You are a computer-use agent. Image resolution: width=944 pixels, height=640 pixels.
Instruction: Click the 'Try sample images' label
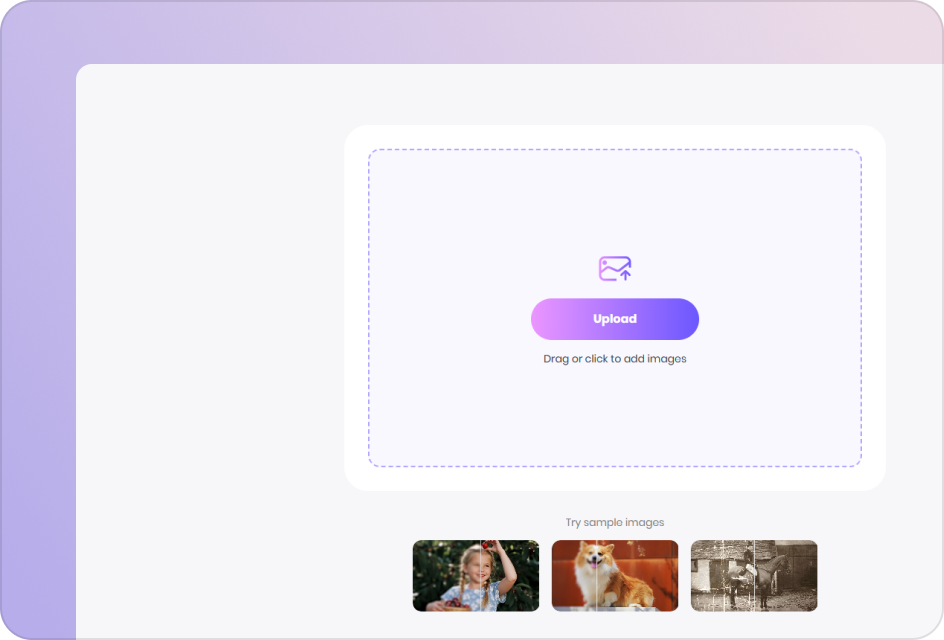coord(614,522)
